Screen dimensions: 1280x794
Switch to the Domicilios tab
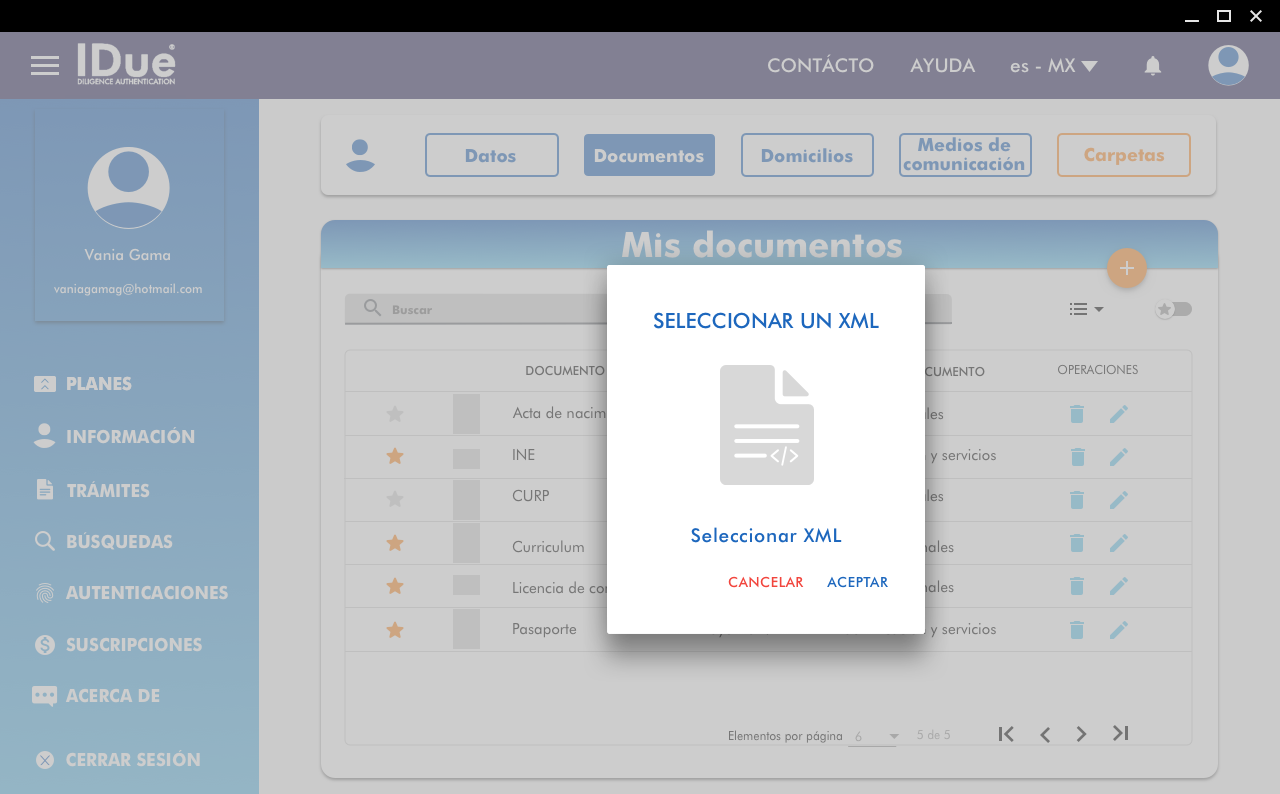(x=807, y=155)
